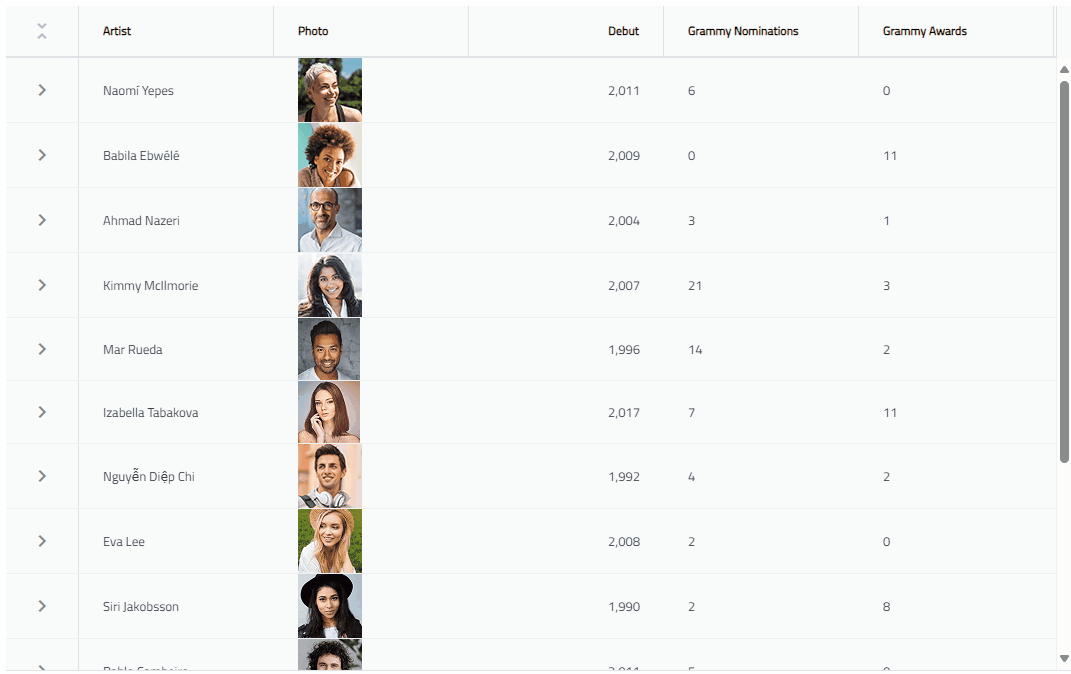Image resolution: width=1071 pixels, height=674 pixels.
Task: Expand the Naomí Yepes row
Action: (x=42, y=90)
